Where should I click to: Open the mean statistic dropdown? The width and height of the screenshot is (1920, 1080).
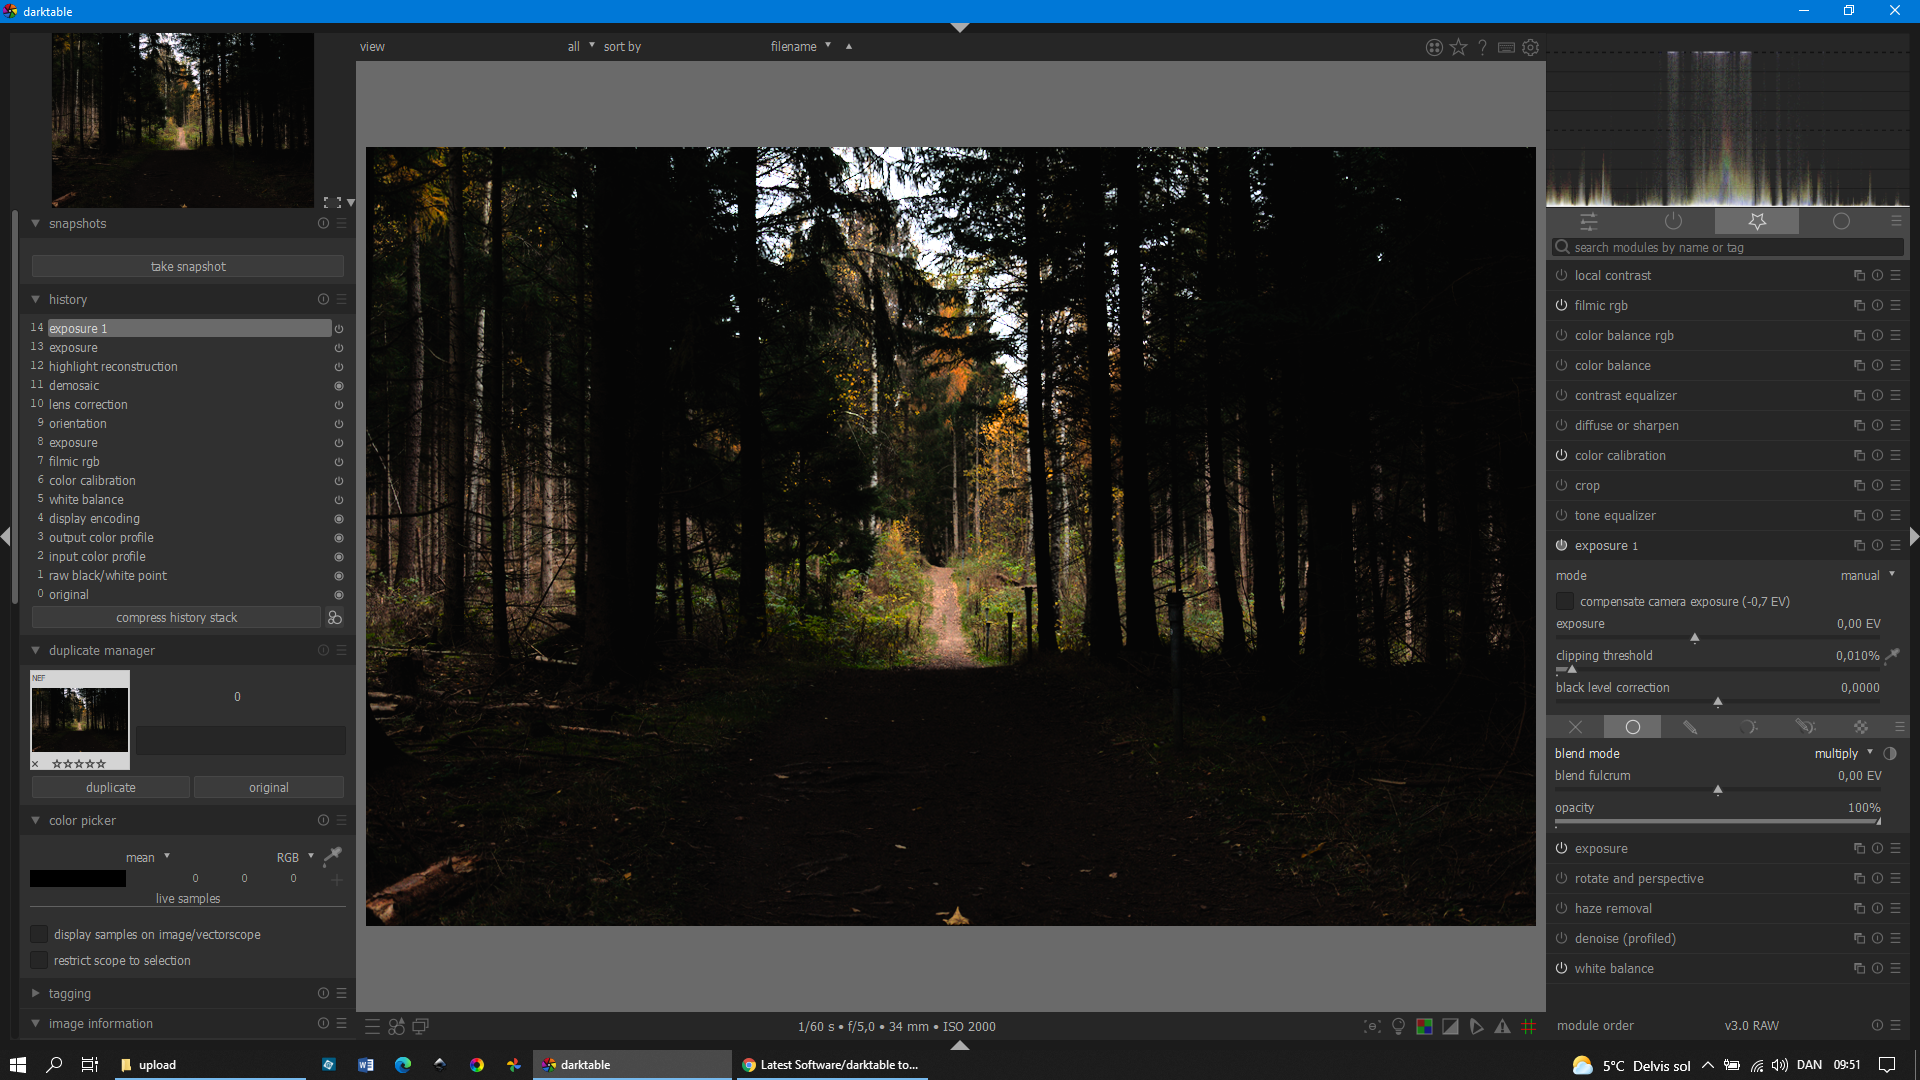[x=147, y=857]
